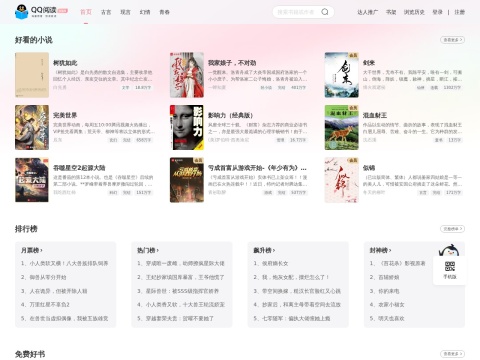Click the 完美世界 title
Screen dimensions: 480x360
pyautogui.click(x=65, y=115)
